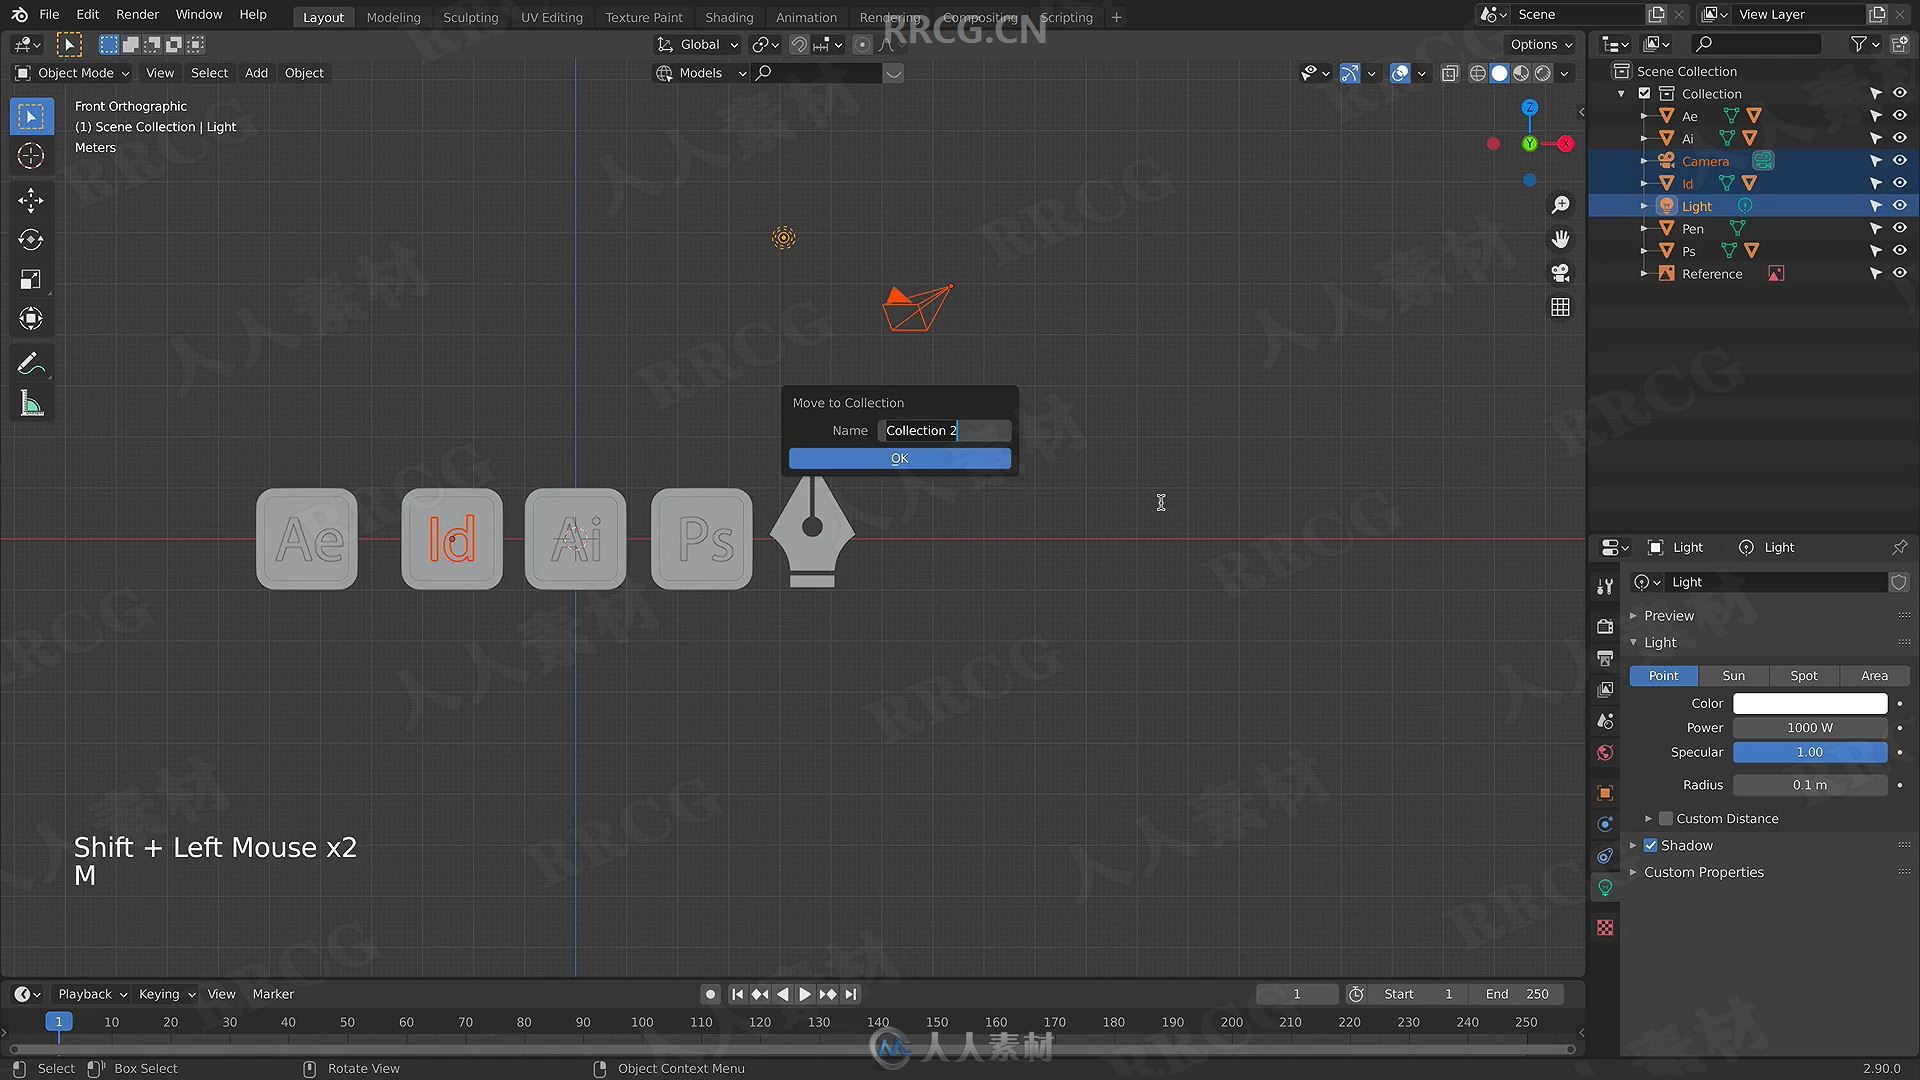Disable the Shadow checkbox
This screenshot has width=1920, height=1080.
tap(1651, 845)
